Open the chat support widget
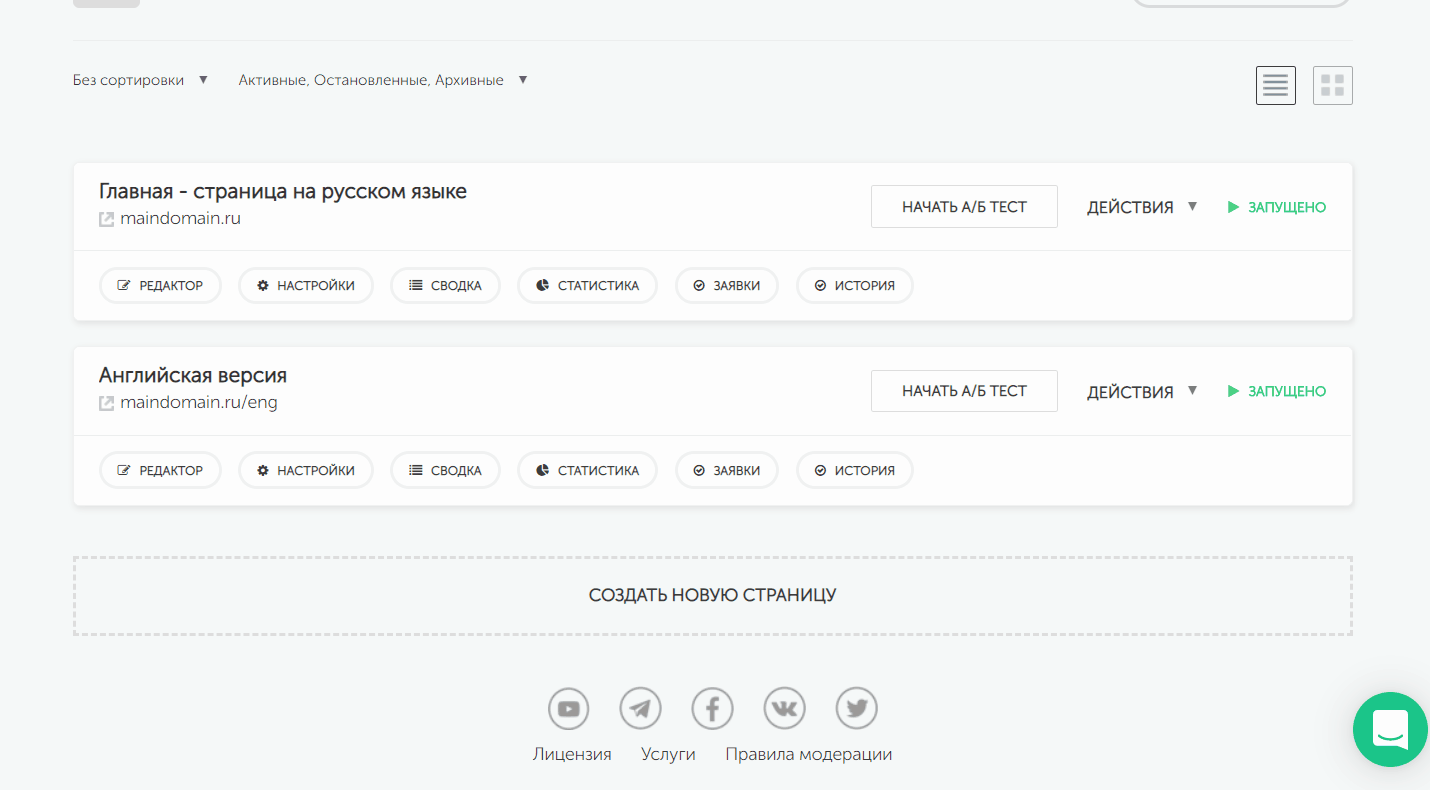Viewport: 1430px width, 790px height. (x=1390, y=730)
